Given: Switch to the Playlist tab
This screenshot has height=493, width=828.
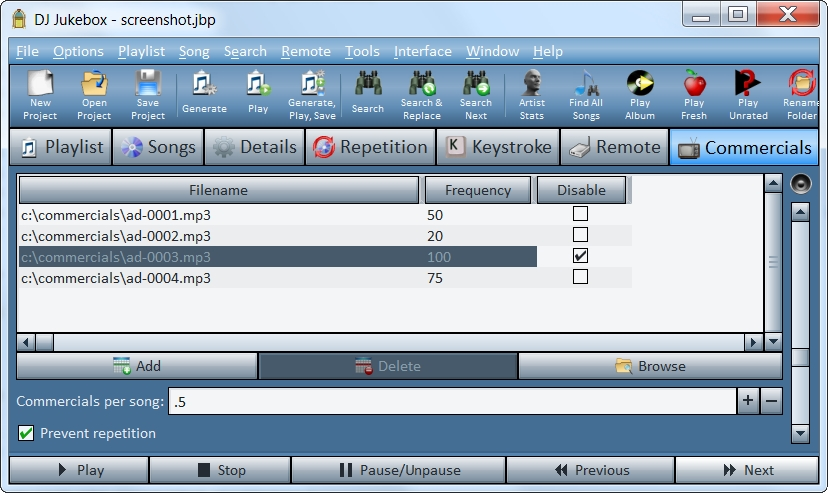Looking at the screenshot, I should tap(61, 147).
